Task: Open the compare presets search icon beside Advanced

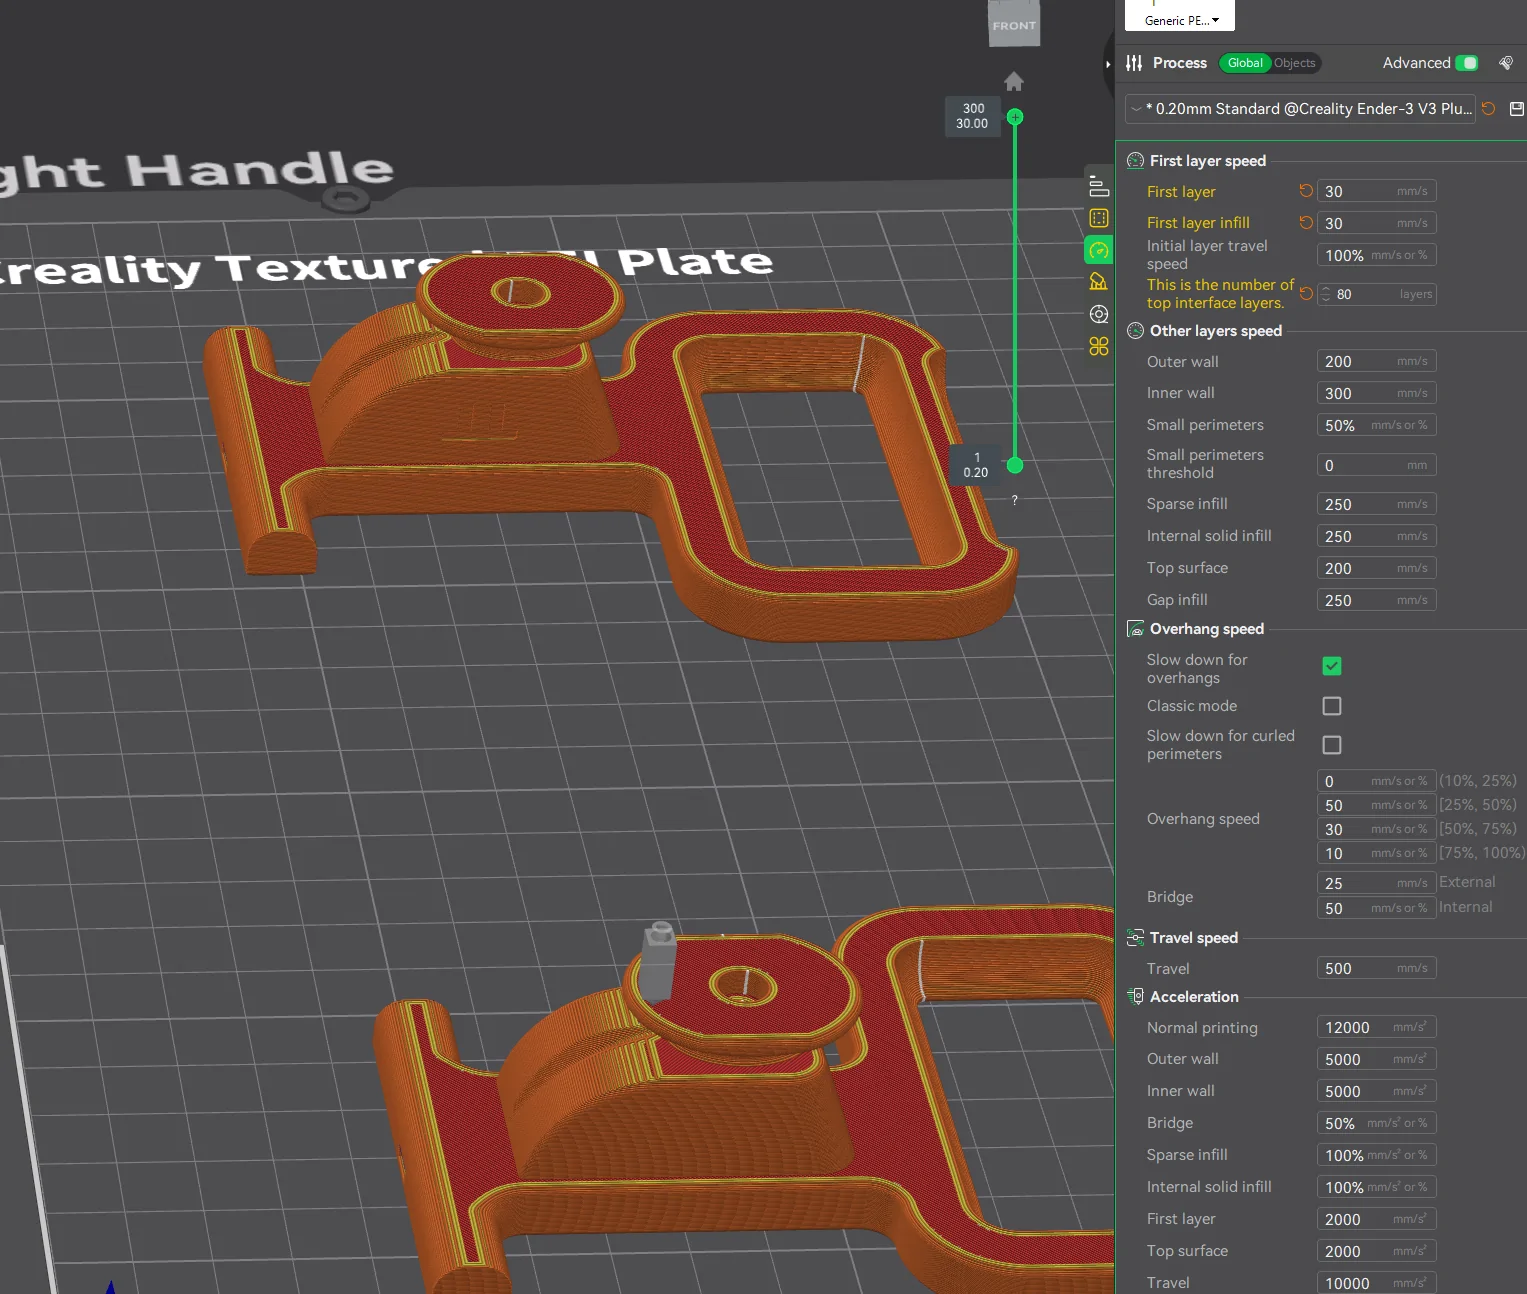Action: tap(1506, 63)
